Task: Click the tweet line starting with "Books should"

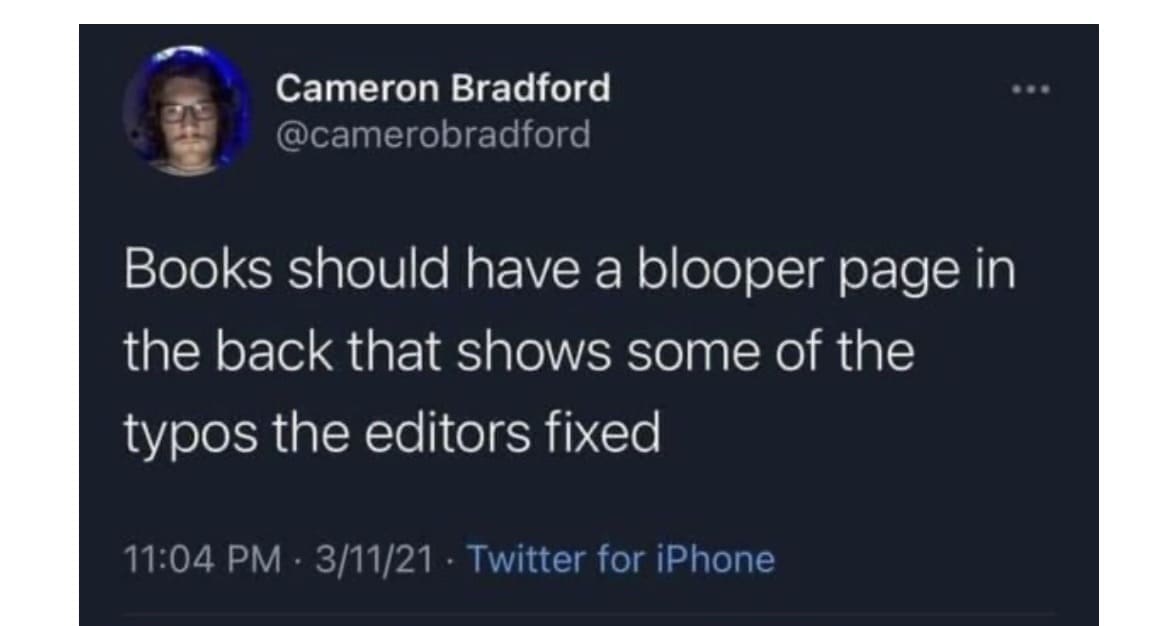Action: click(x=570, y=272)
